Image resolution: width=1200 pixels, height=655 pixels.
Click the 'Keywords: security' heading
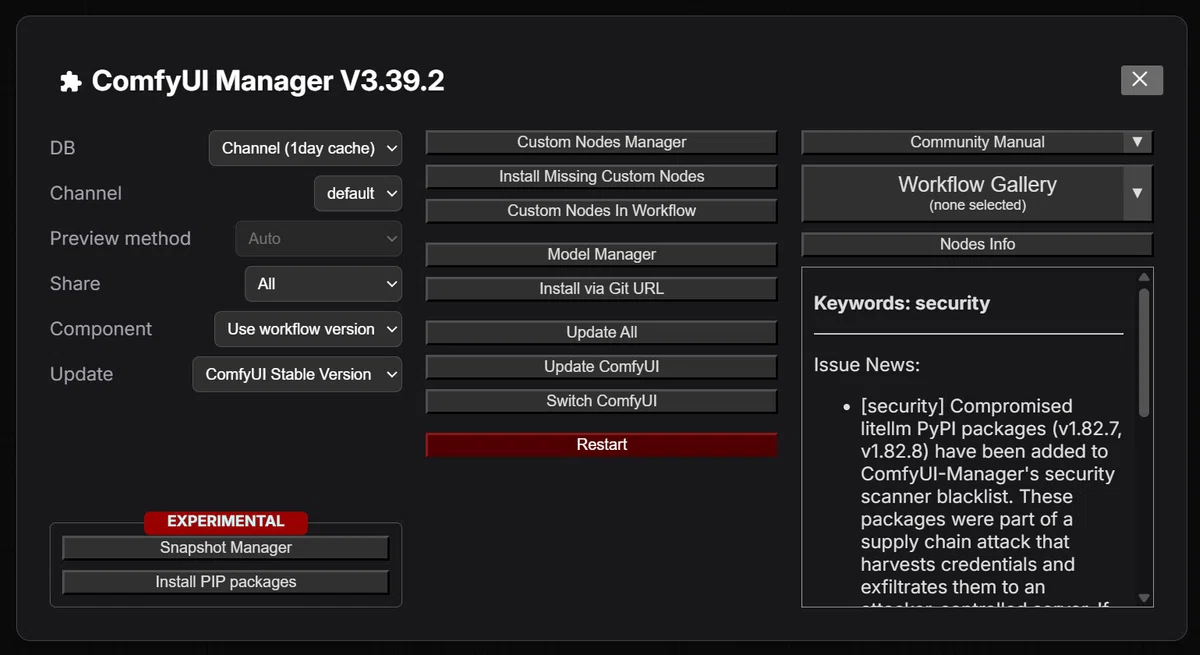[902, 303]
